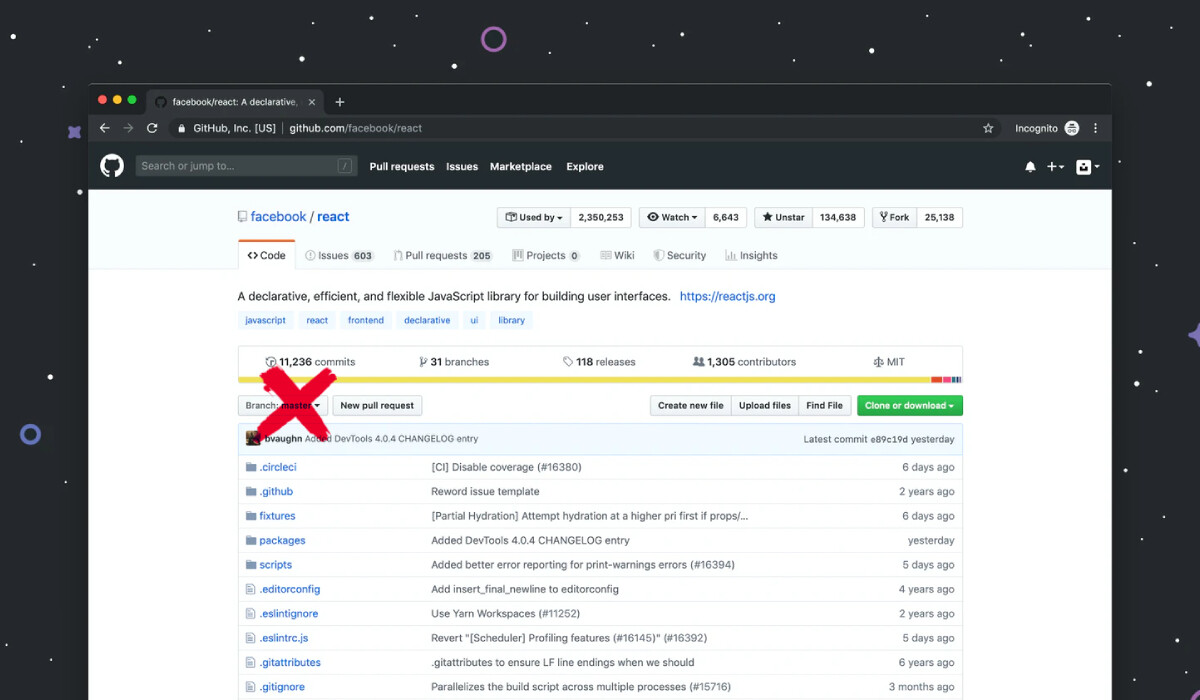Open the Marketplace menu item
Image resolution: width=1200 pixels, height=700 pixels.
tap(520, 166)
